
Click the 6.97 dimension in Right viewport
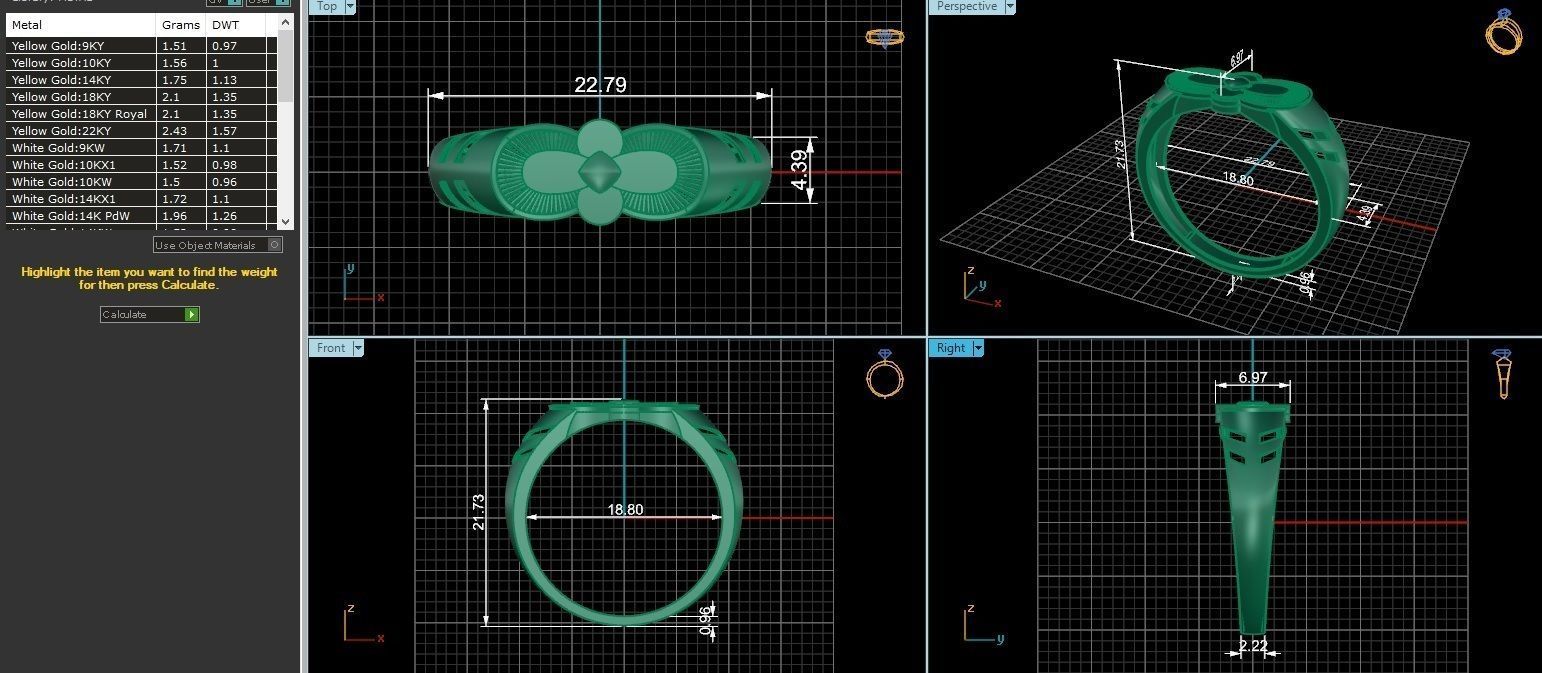(1252, 378)
